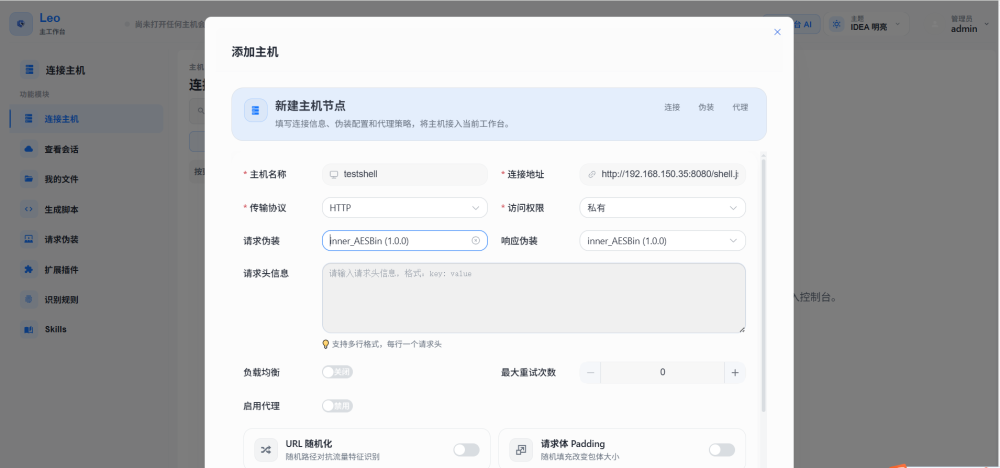Click the 主机名称 input field
The image size is (1000, 468).
(x=405, y=174)
